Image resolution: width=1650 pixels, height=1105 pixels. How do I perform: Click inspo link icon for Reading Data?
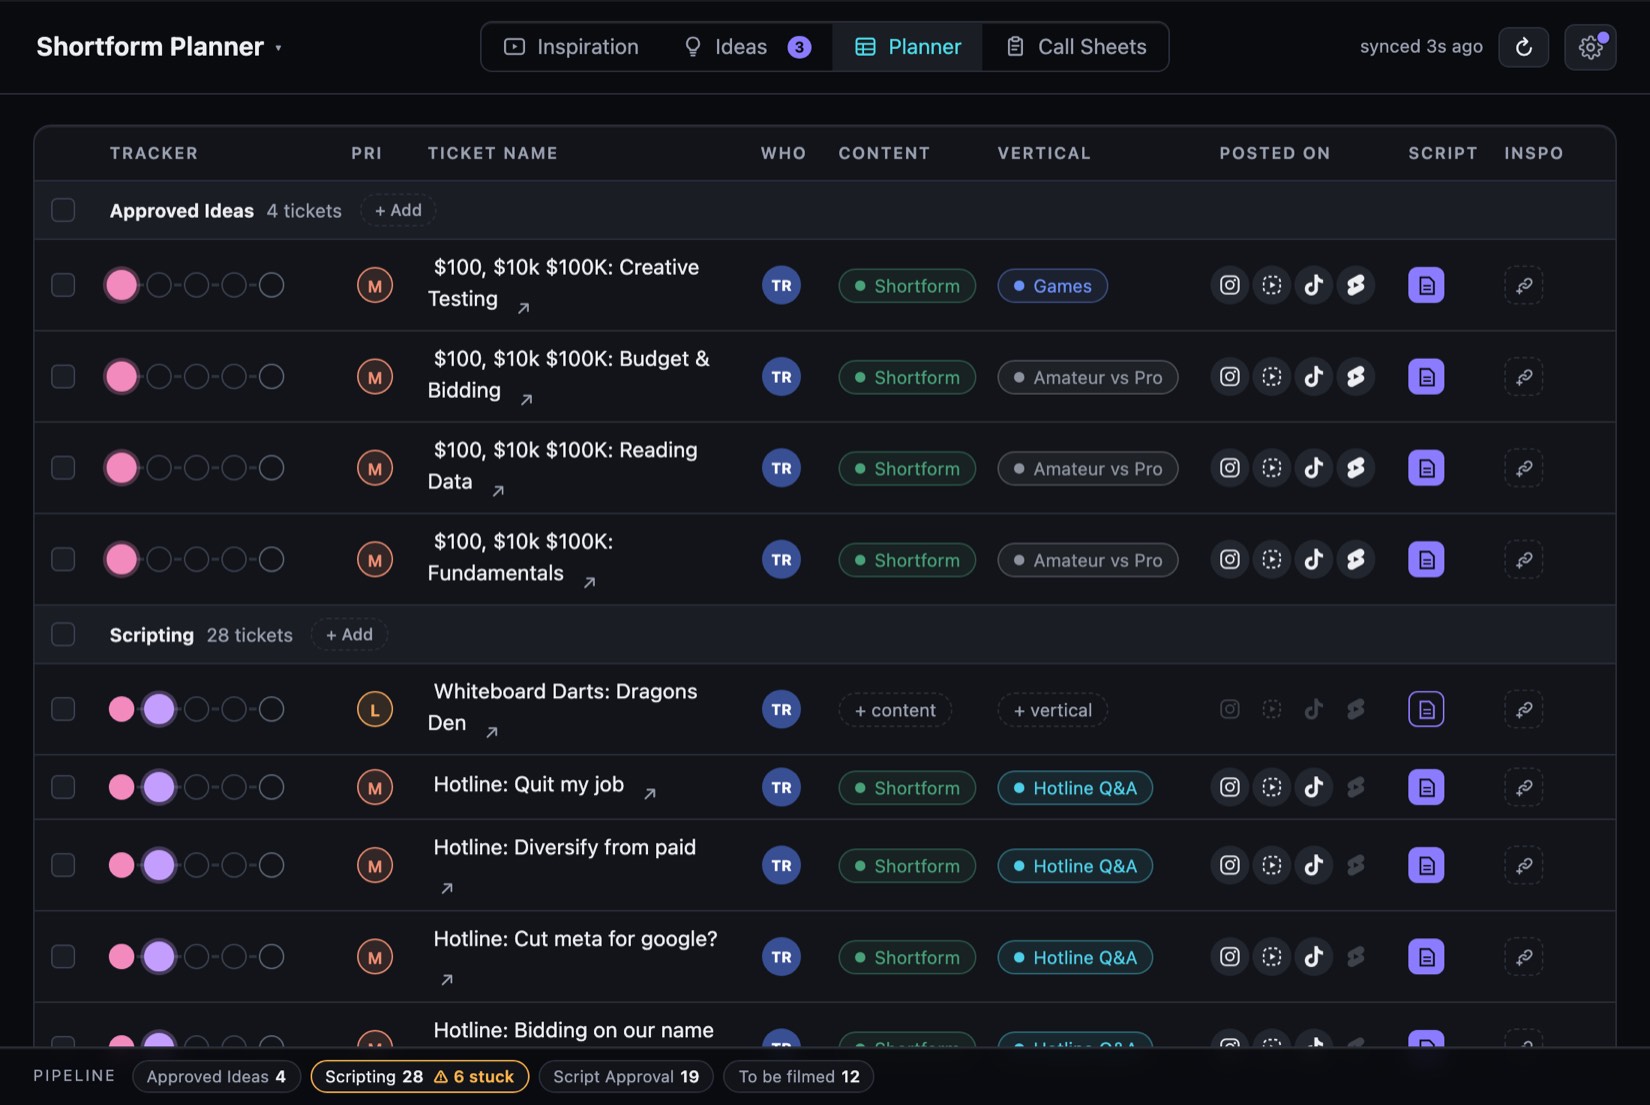tap(1524, 468)
